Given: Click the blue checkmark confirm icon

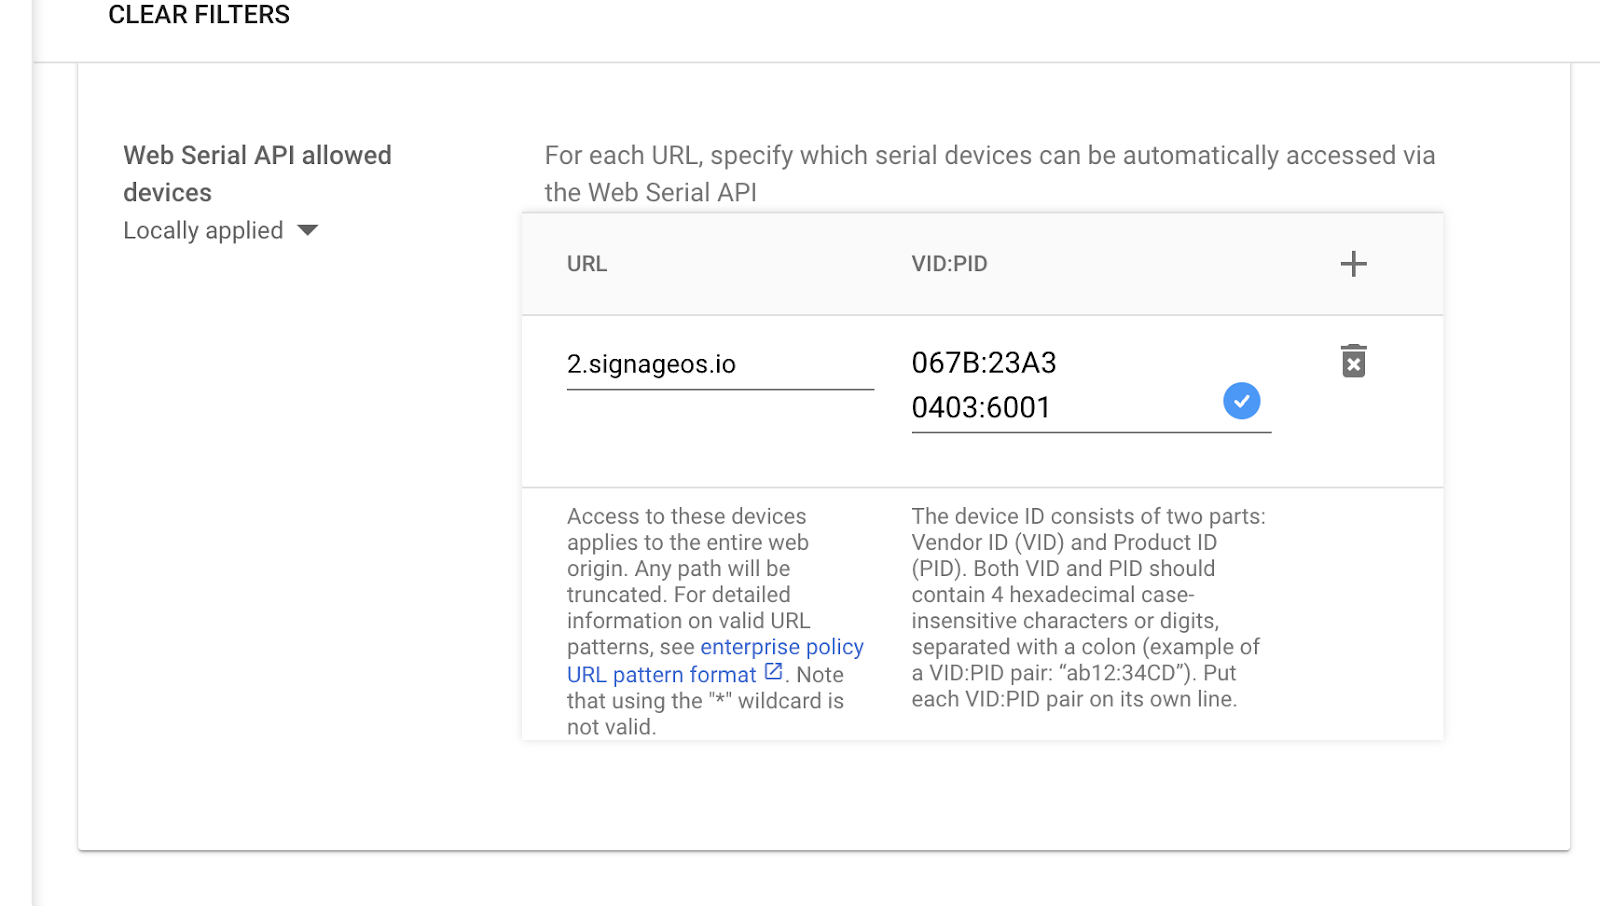Looking at the screenshot, I should point(1241,401).
